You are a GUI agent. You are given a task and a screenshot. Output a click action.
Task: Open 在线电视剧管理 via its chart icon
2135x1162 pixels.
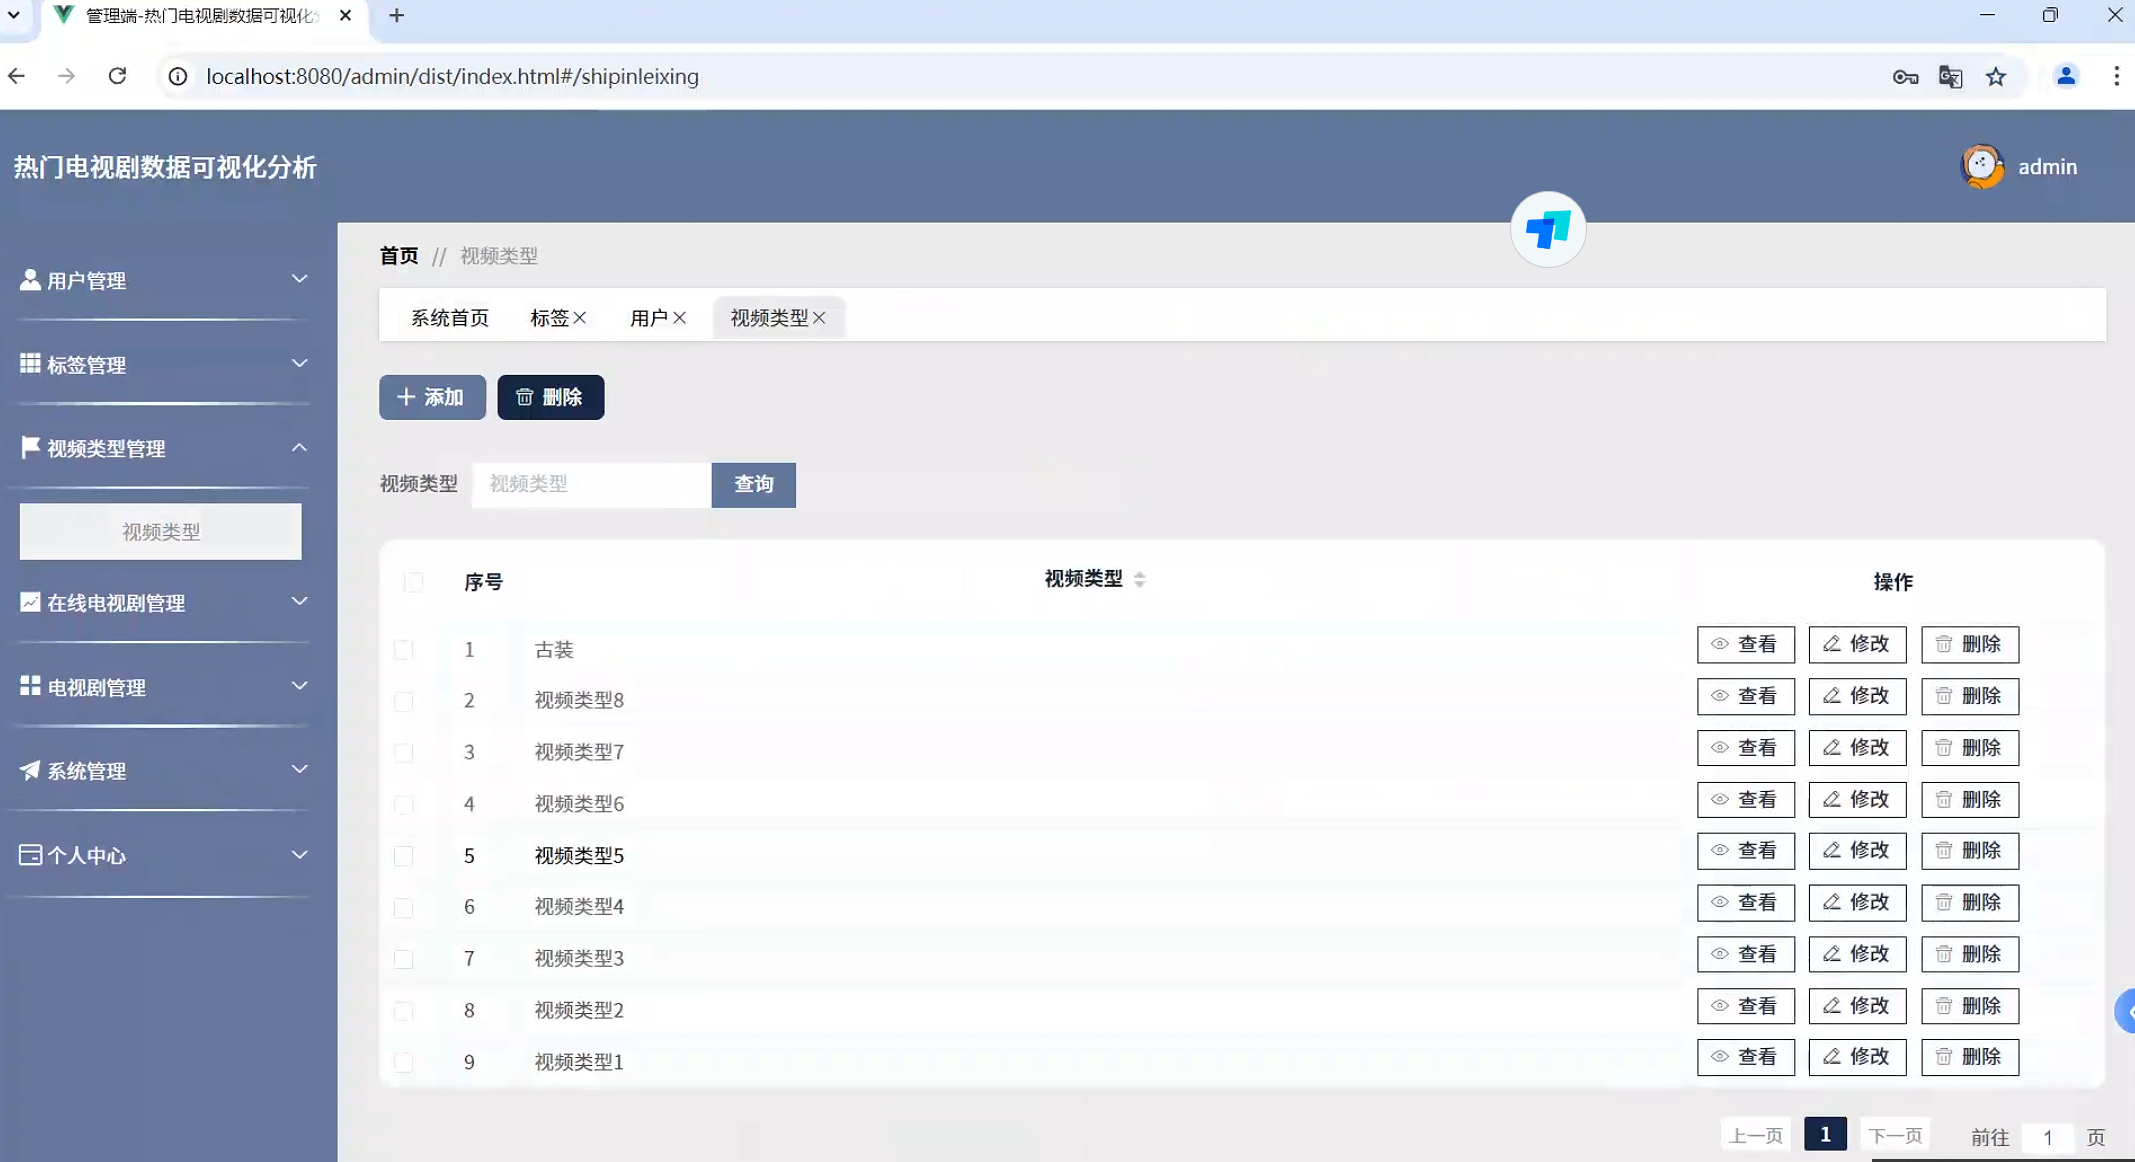pyautogui.click(x=29, y=602)
